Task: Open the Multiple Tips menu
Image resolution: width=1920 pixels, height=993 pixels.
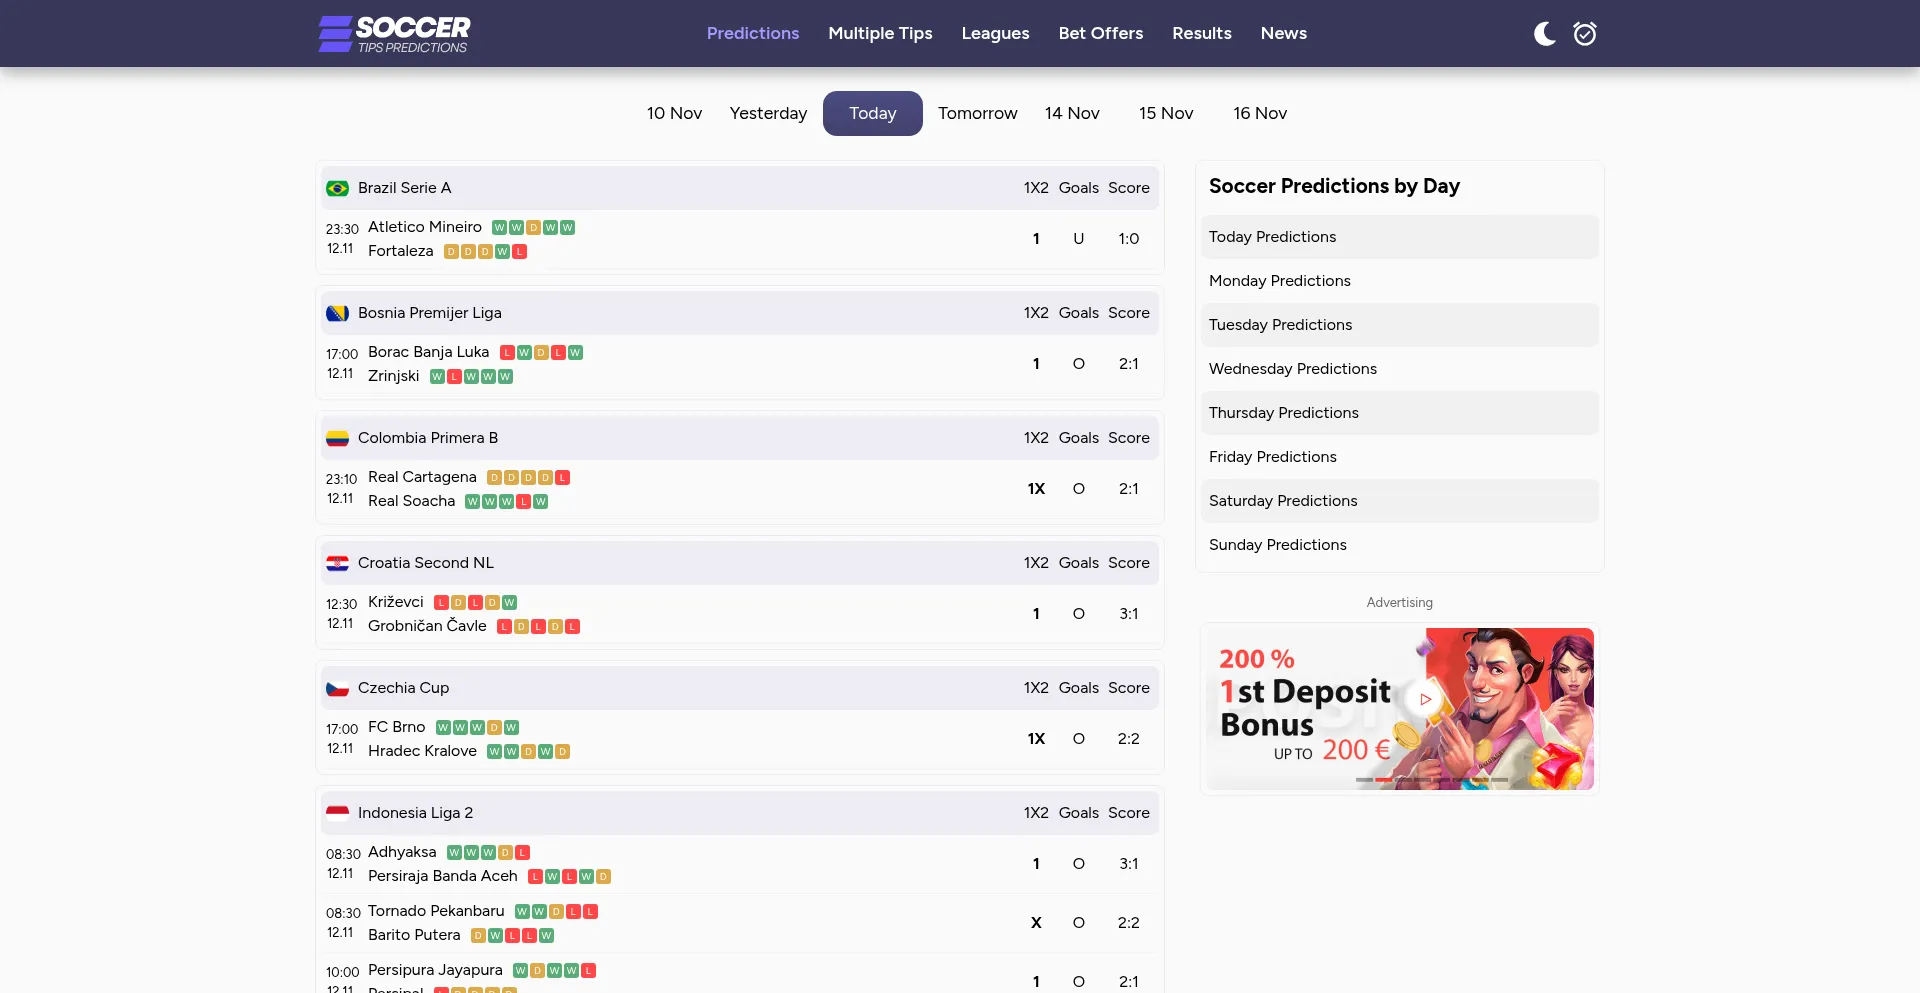Action: (x=880, y=33)
